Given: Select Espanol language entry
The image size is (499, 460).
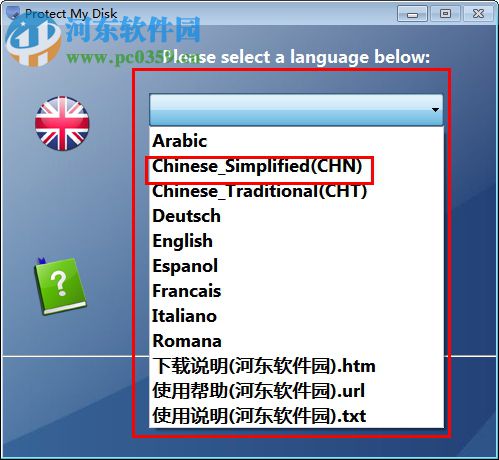Looking at the screenshot, I should point(296,266).
